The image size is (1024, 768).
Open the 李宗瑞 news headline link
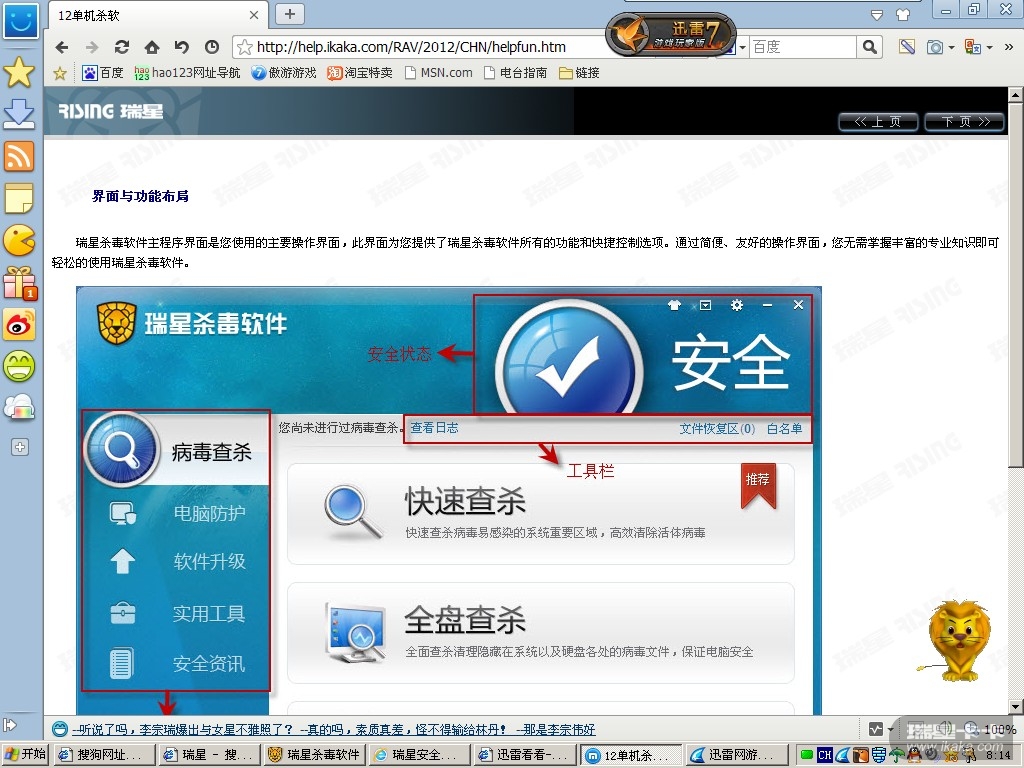point(334,729)
